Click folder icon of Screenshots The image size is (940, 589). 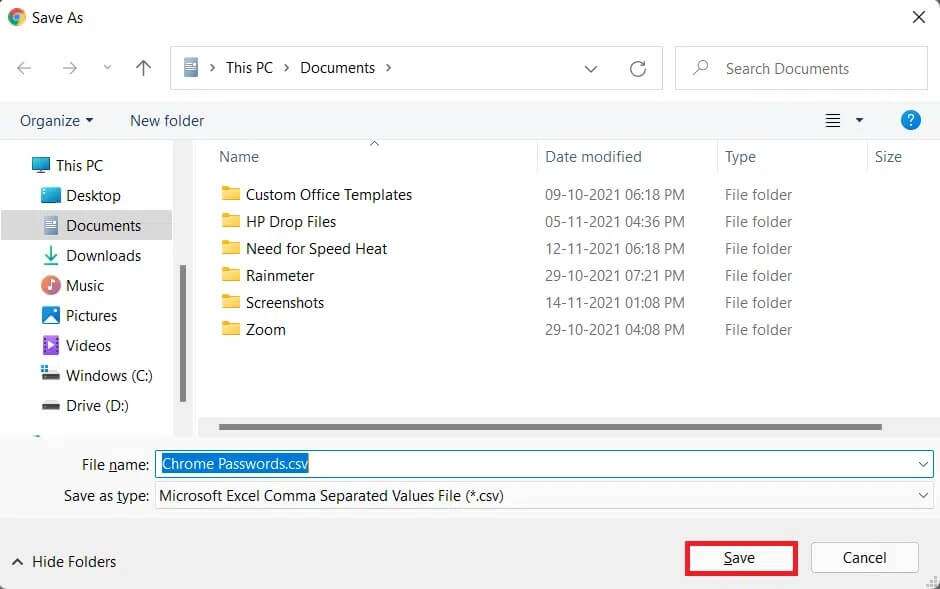point(231,301)
